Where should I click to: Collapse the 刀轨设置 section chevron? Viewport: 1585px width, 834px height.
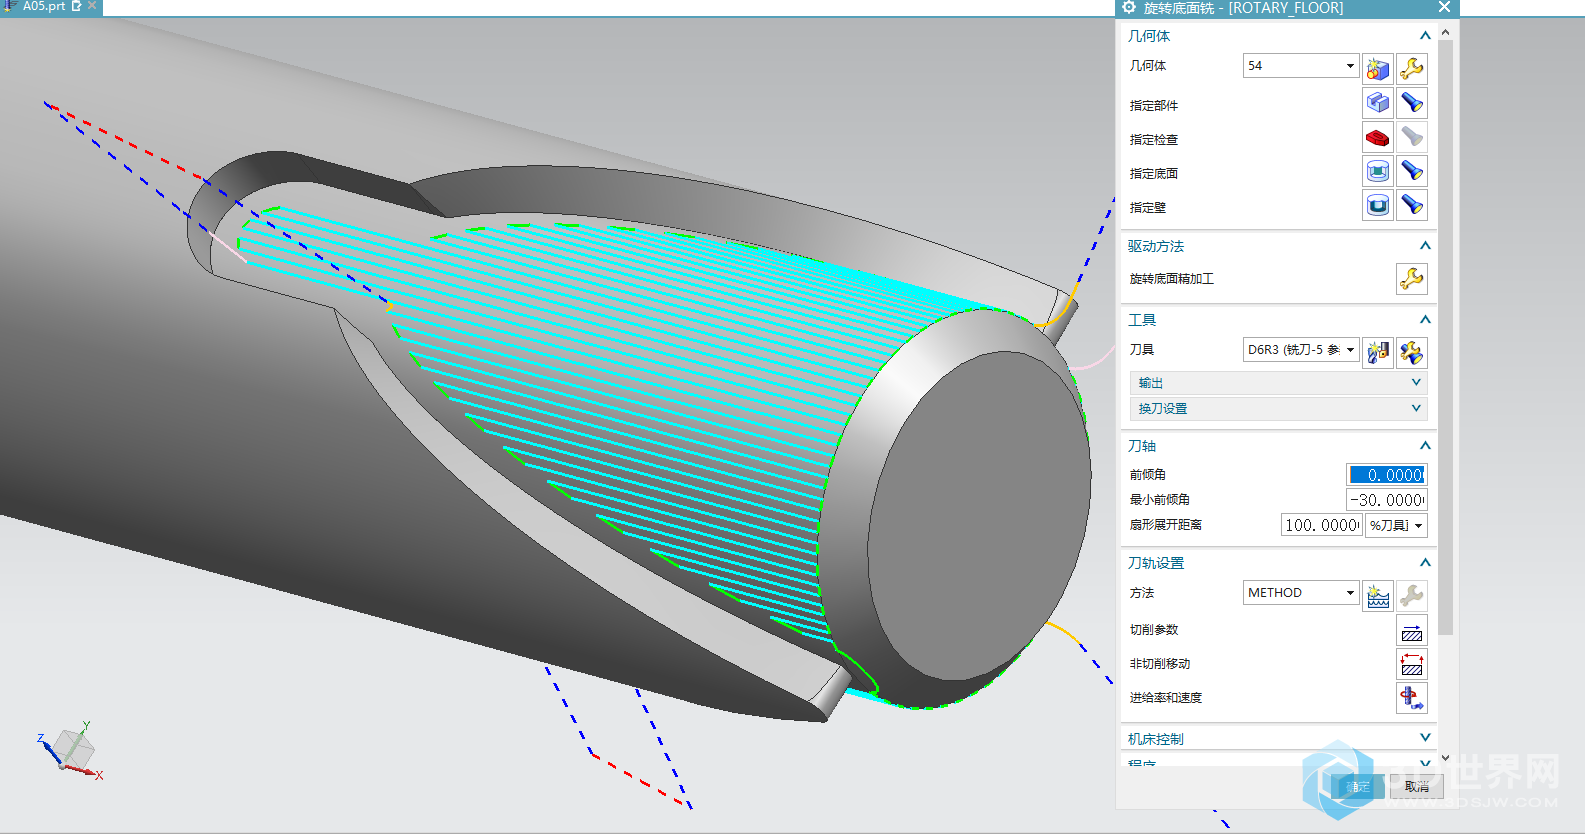[1425, 563]
